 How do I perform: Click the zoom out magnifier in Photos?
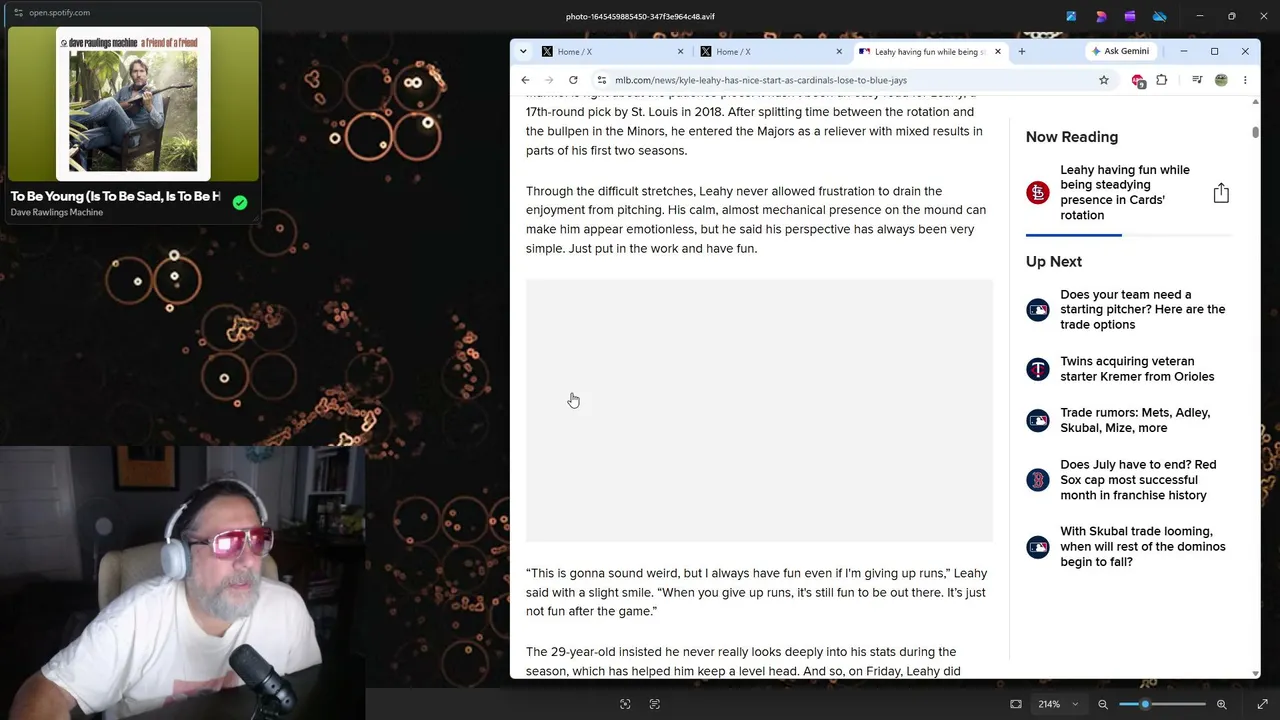pos(1103,704)
